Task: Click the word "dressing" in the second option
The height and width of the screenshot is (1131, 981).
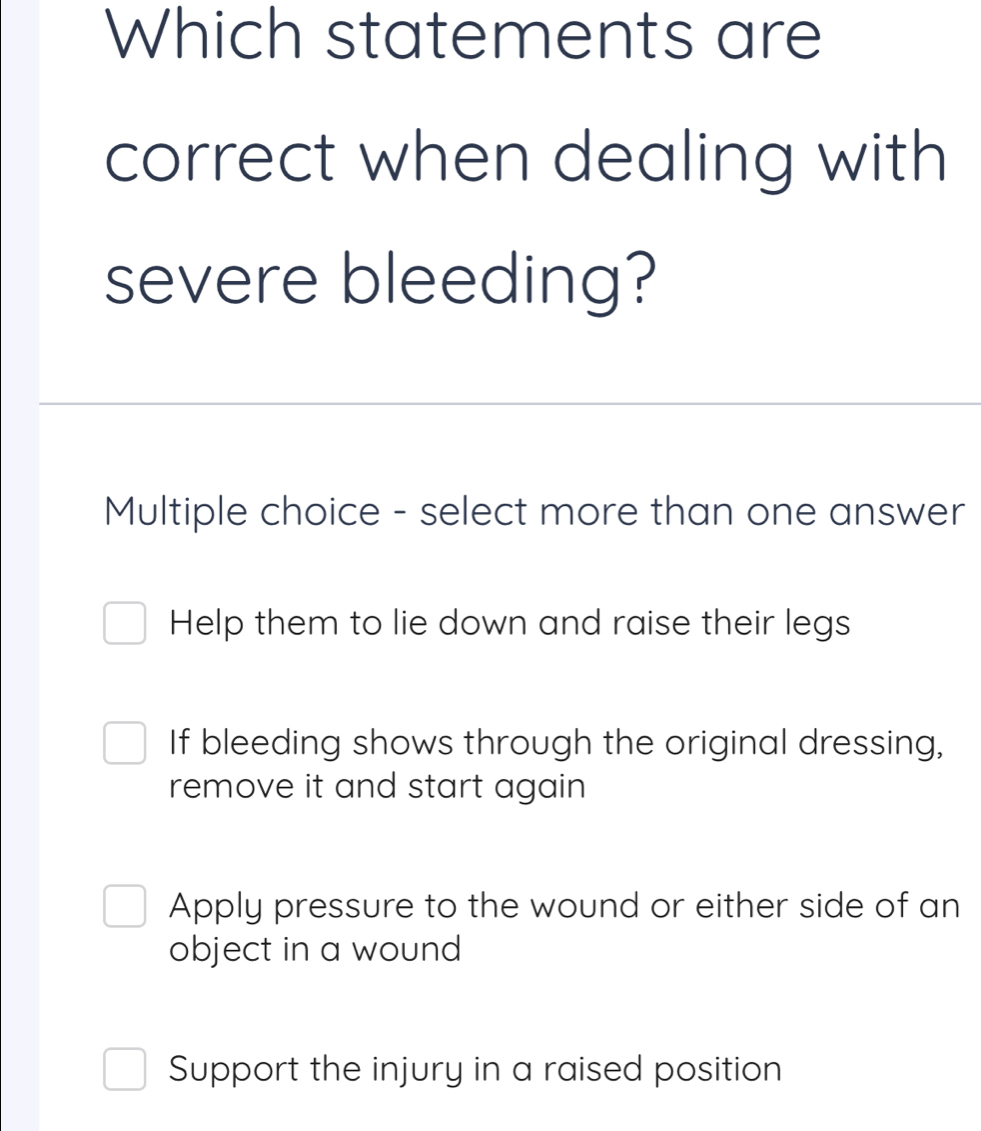Action: coord(868,745)
